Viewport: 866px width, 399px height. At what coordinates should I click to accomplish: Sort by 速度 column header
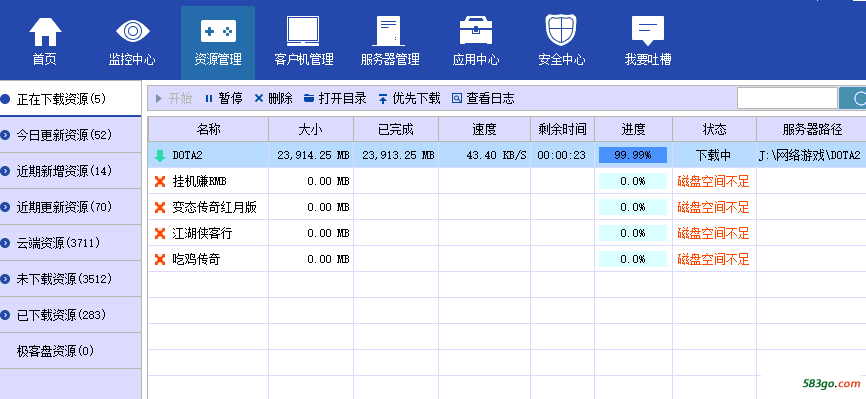(484, 129)
